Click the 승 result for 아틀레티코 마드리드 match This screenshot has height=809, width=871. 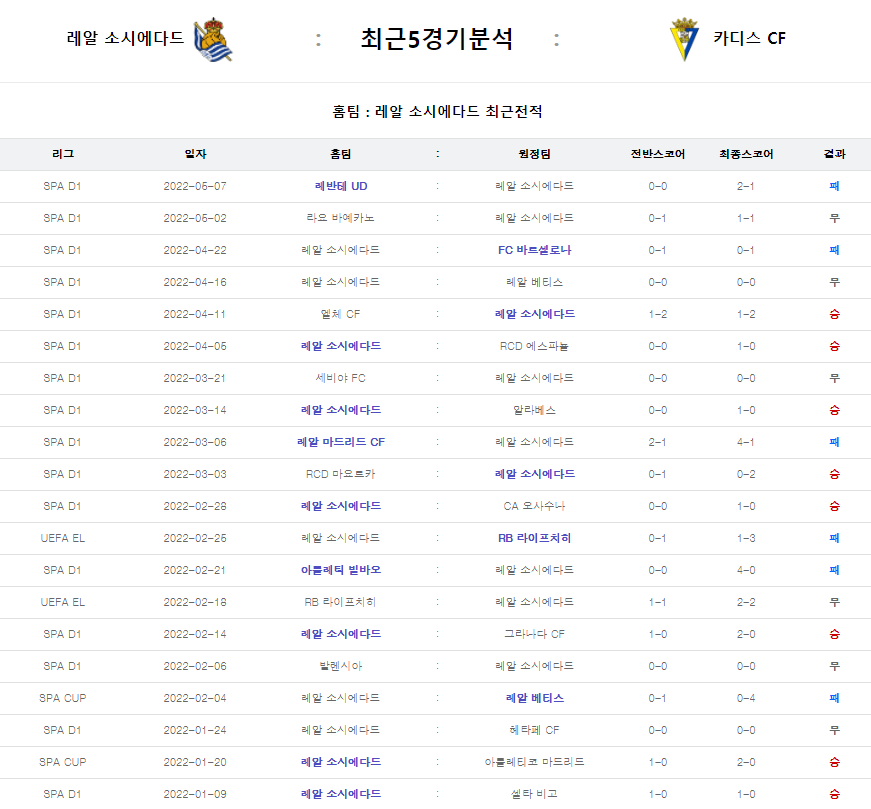click(x=834, y=762)
